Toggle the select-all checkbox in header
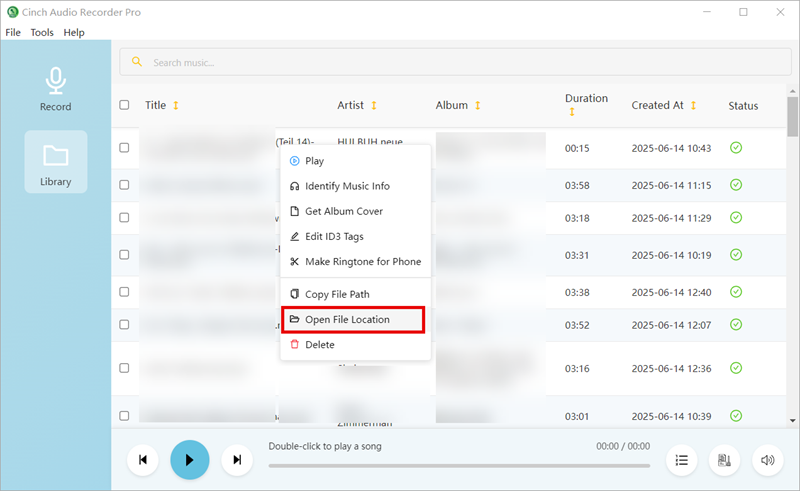 coord(124,105)
